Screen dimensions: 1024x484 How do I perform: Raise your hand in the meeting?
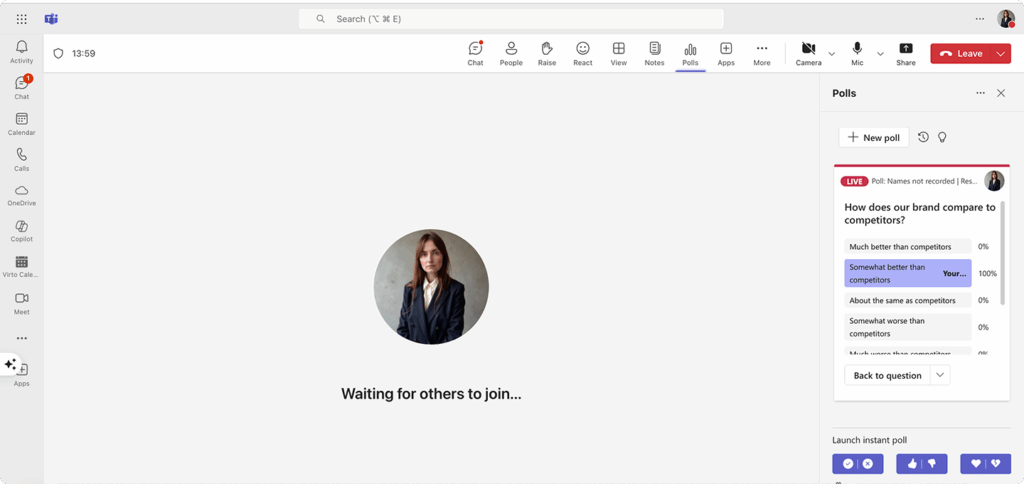pyautogui.click(x=547, y=54)
